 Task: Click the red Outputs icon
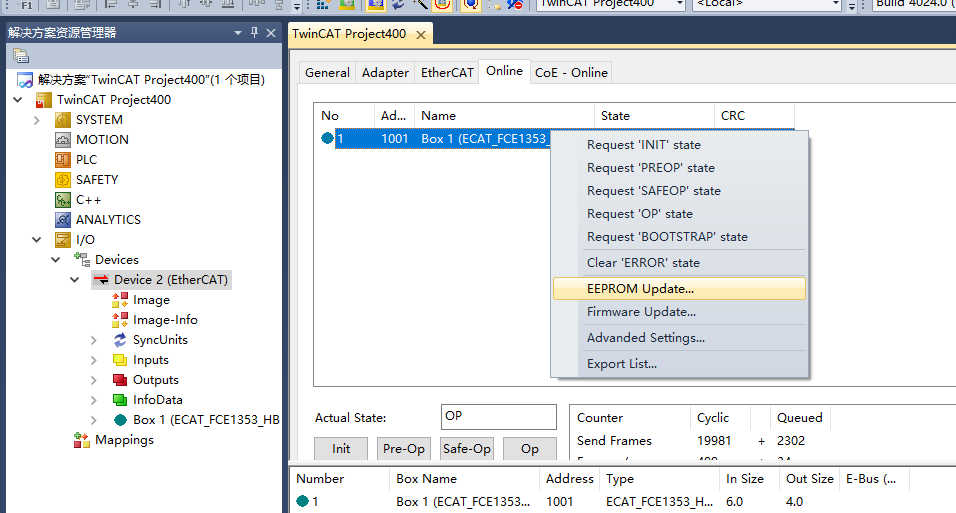tap(120, 380)
